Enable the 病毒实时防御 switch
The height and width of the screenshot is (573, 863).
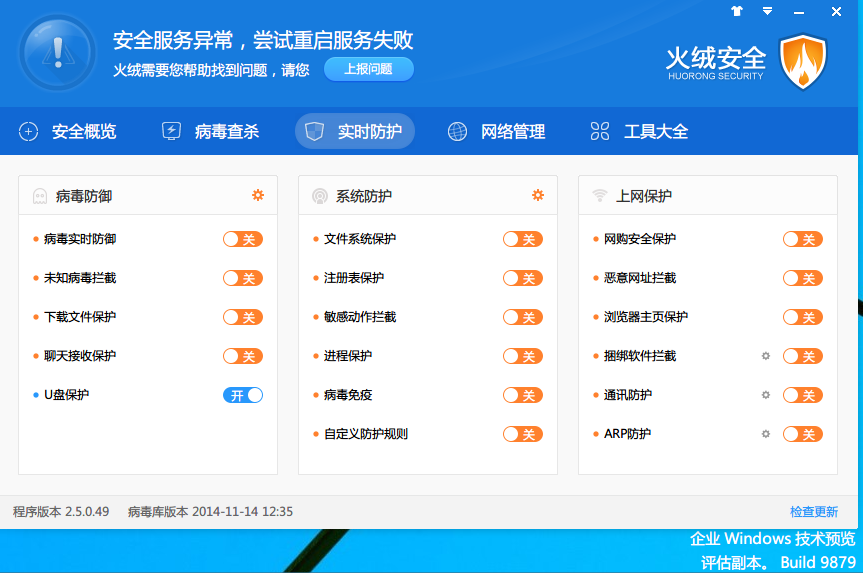[243, 239]
